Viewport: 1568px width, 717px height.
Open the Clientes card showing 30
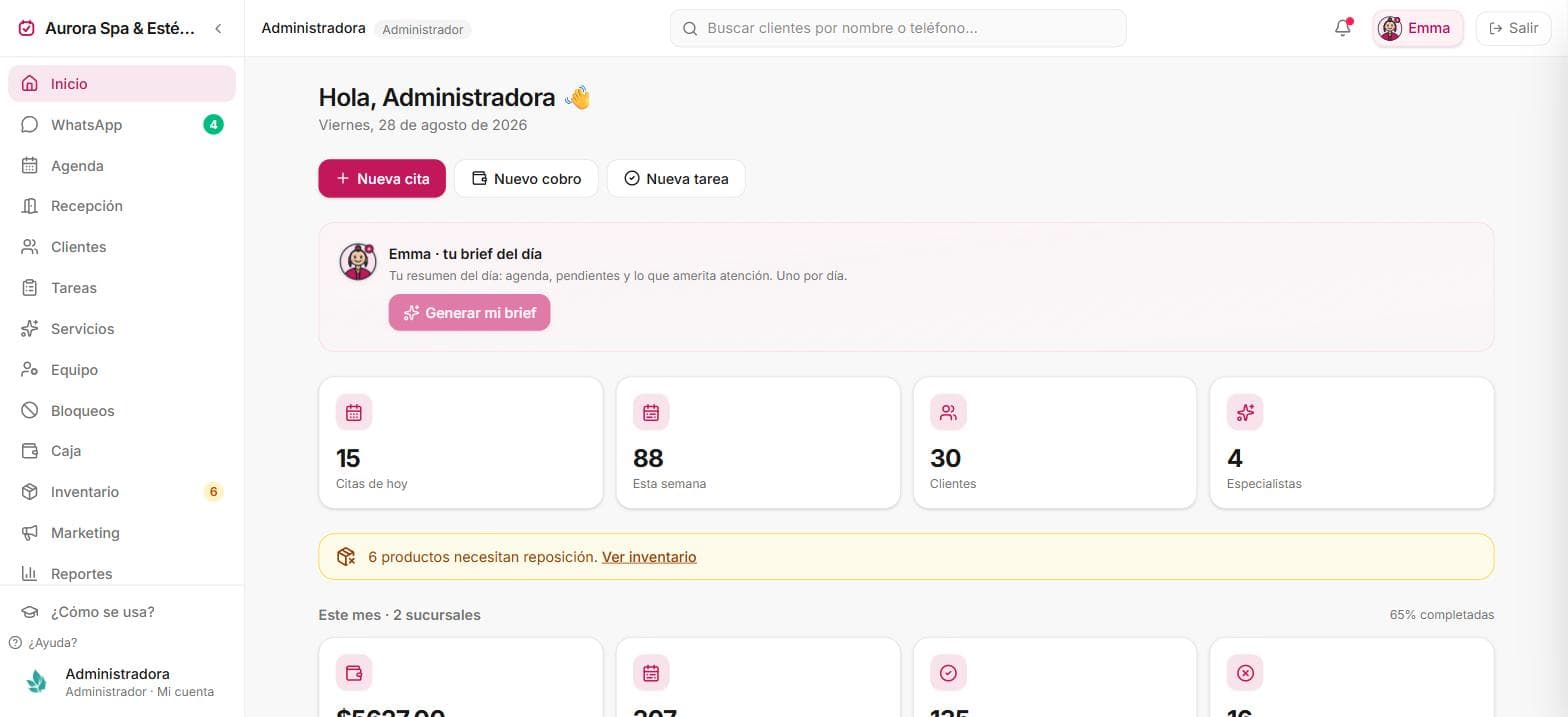point(1055,442)
